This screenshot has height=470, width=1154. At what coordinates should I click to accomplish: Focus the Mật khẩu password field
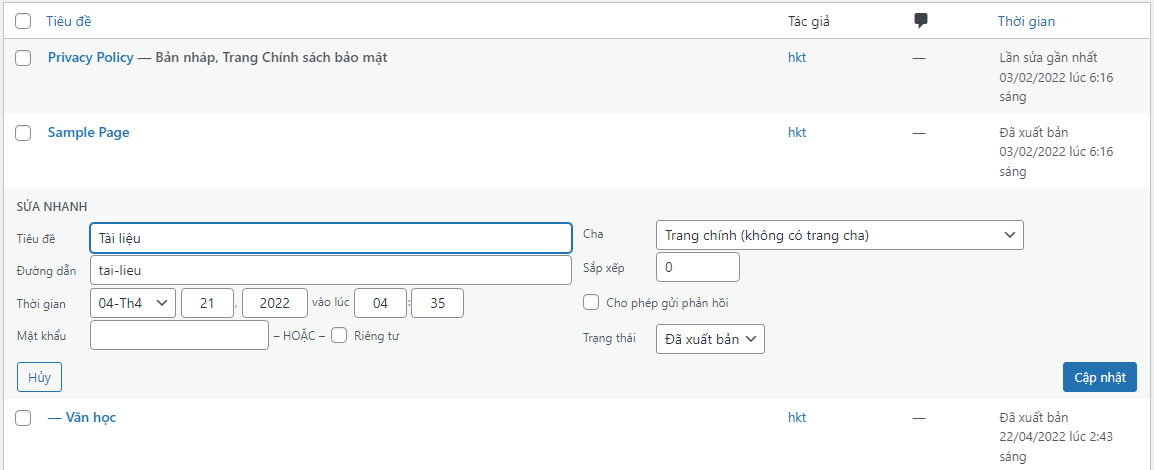[179, 336]
